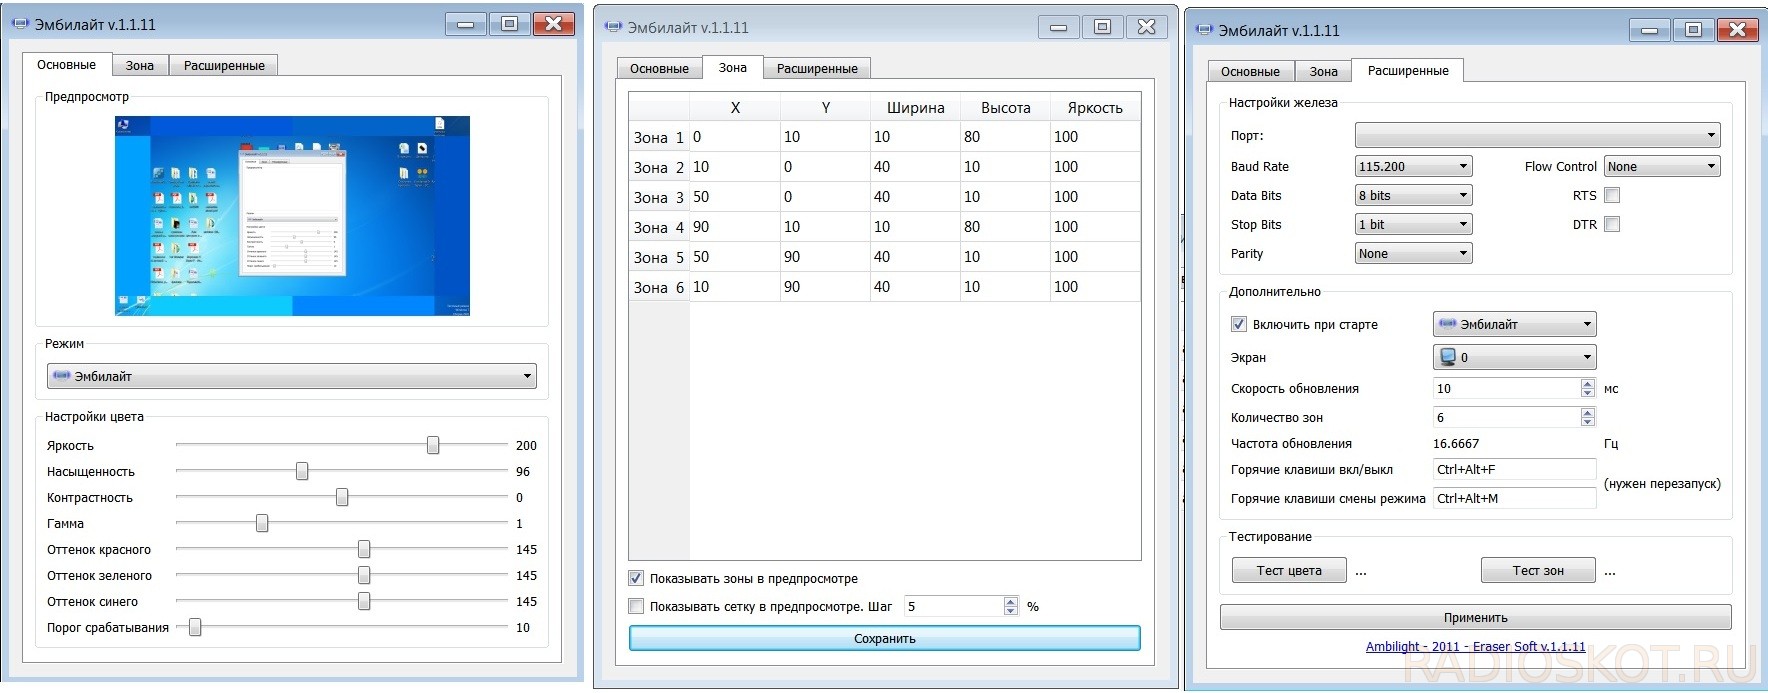The image size is (1768, 693).
Task: Click the monitor icon in the Экран dropdown
Action: 1447,357
